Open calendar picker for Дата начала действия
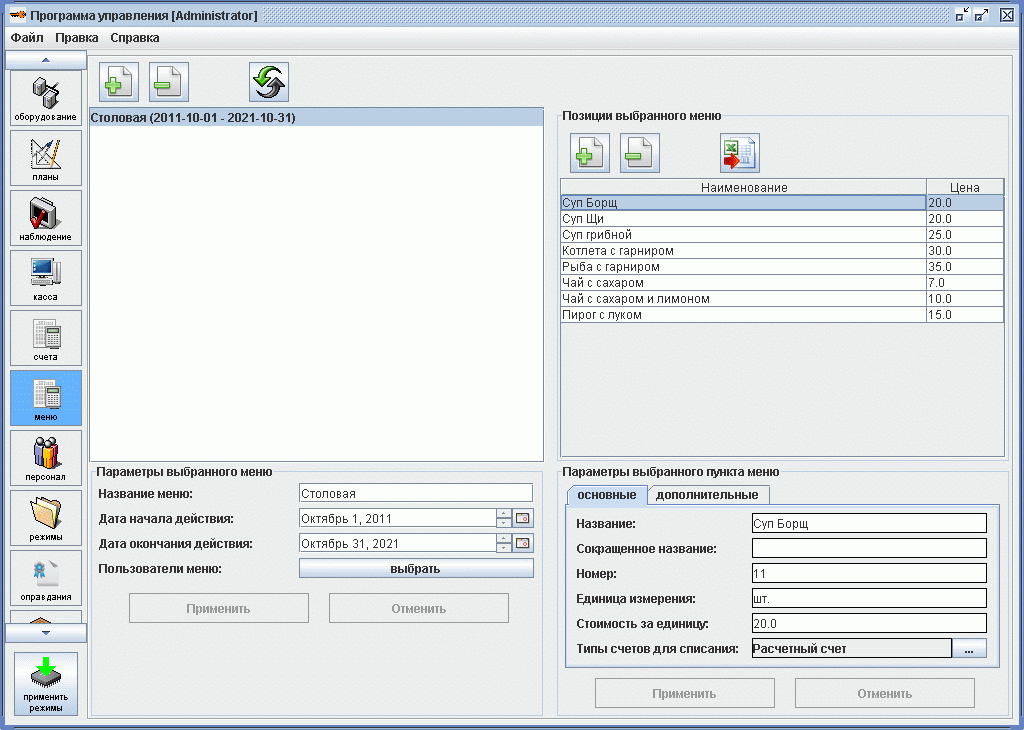 click(x=523, y=518)
